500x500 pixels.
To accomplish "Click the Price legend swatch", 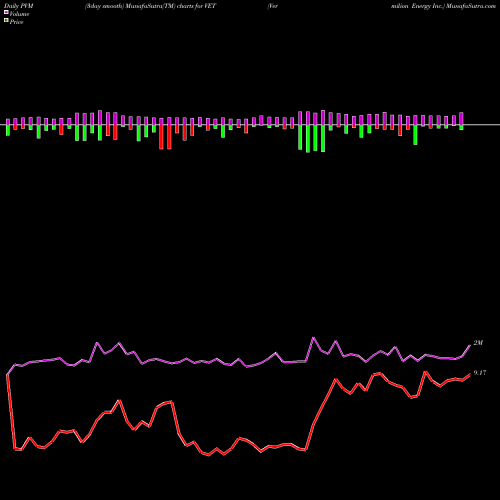I will [6, 21].
